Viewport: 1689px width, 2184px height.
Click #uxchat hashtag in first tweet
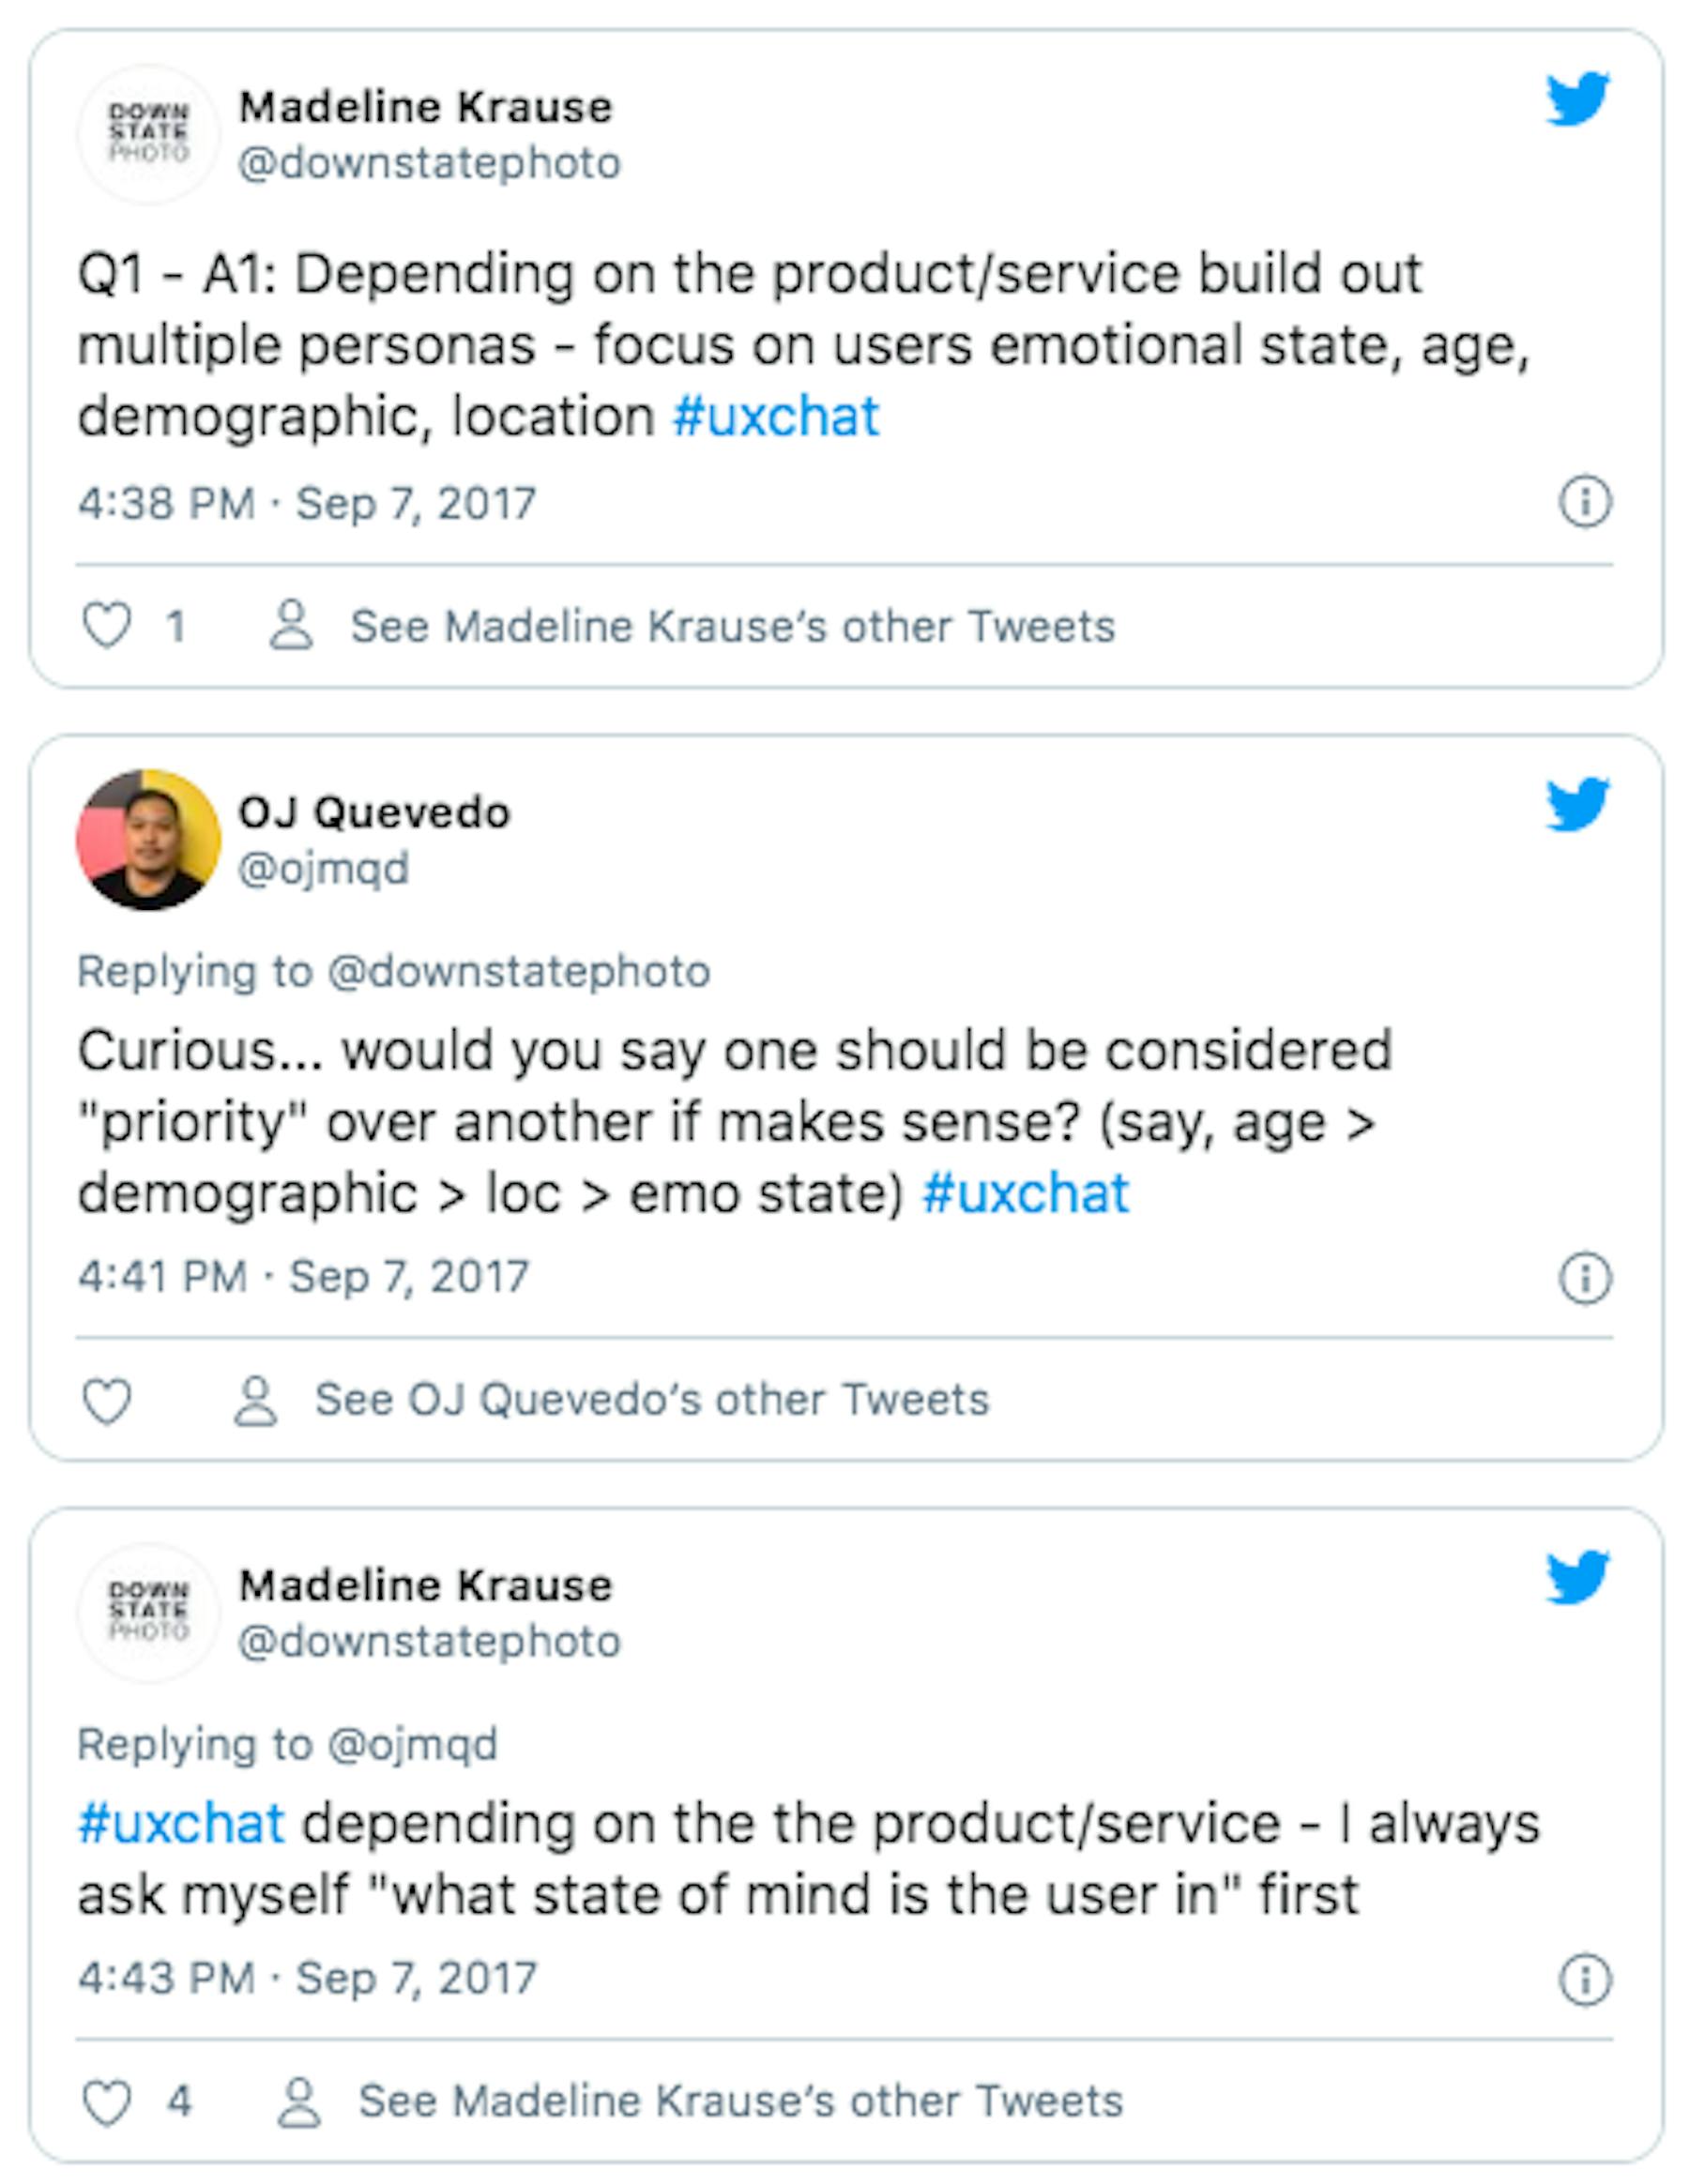(776, 416)
